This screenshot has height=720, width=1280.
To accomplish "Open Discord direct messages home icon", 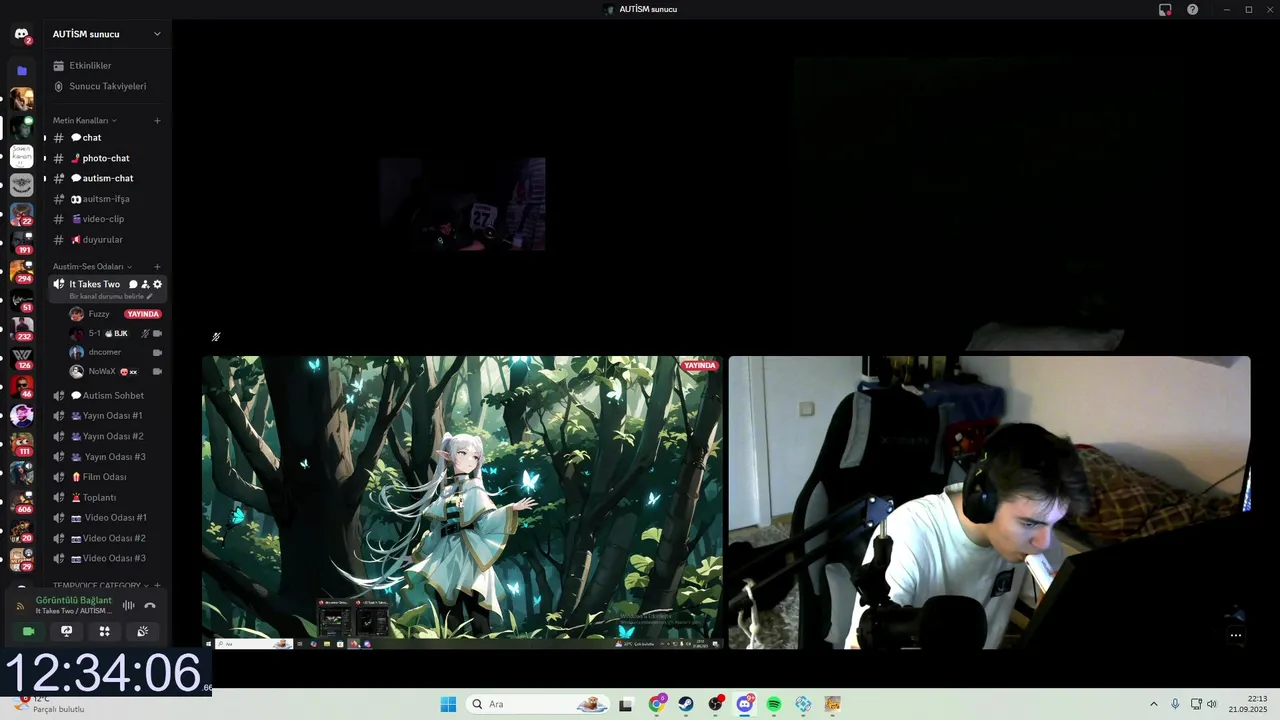I will click(21, 34).
